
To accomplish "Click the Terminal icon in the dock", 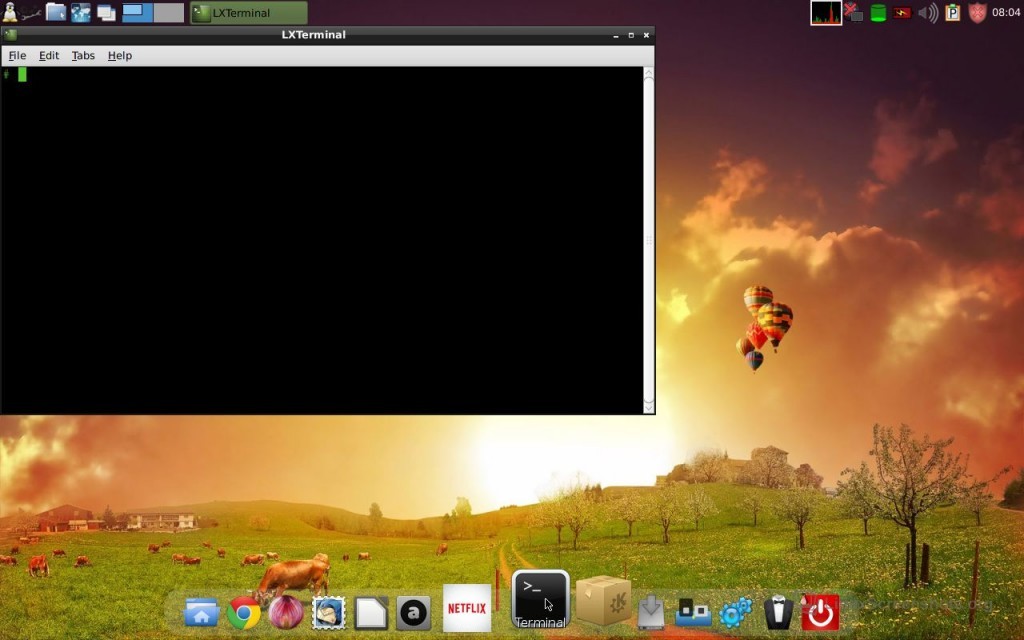I will coord(540,598).
